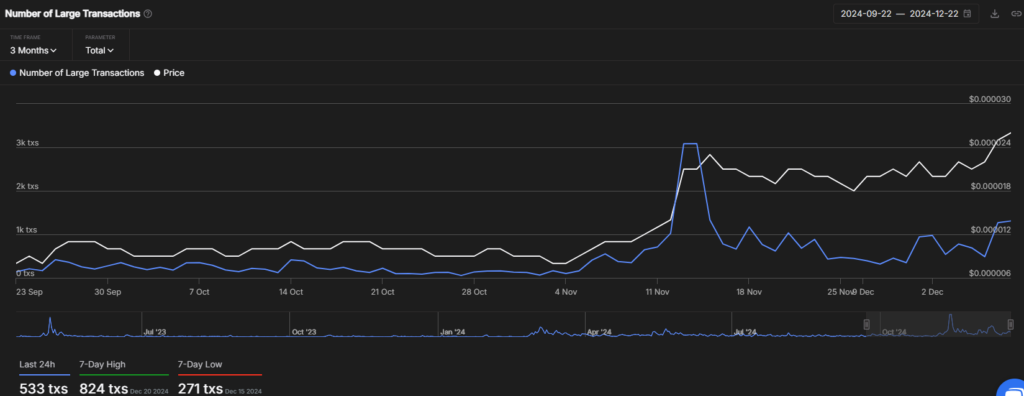The width and height of the screenshot is (1024, 396).
Task: Select the 271 txs value
Action: pyautogui.click(x=200, y=389)
